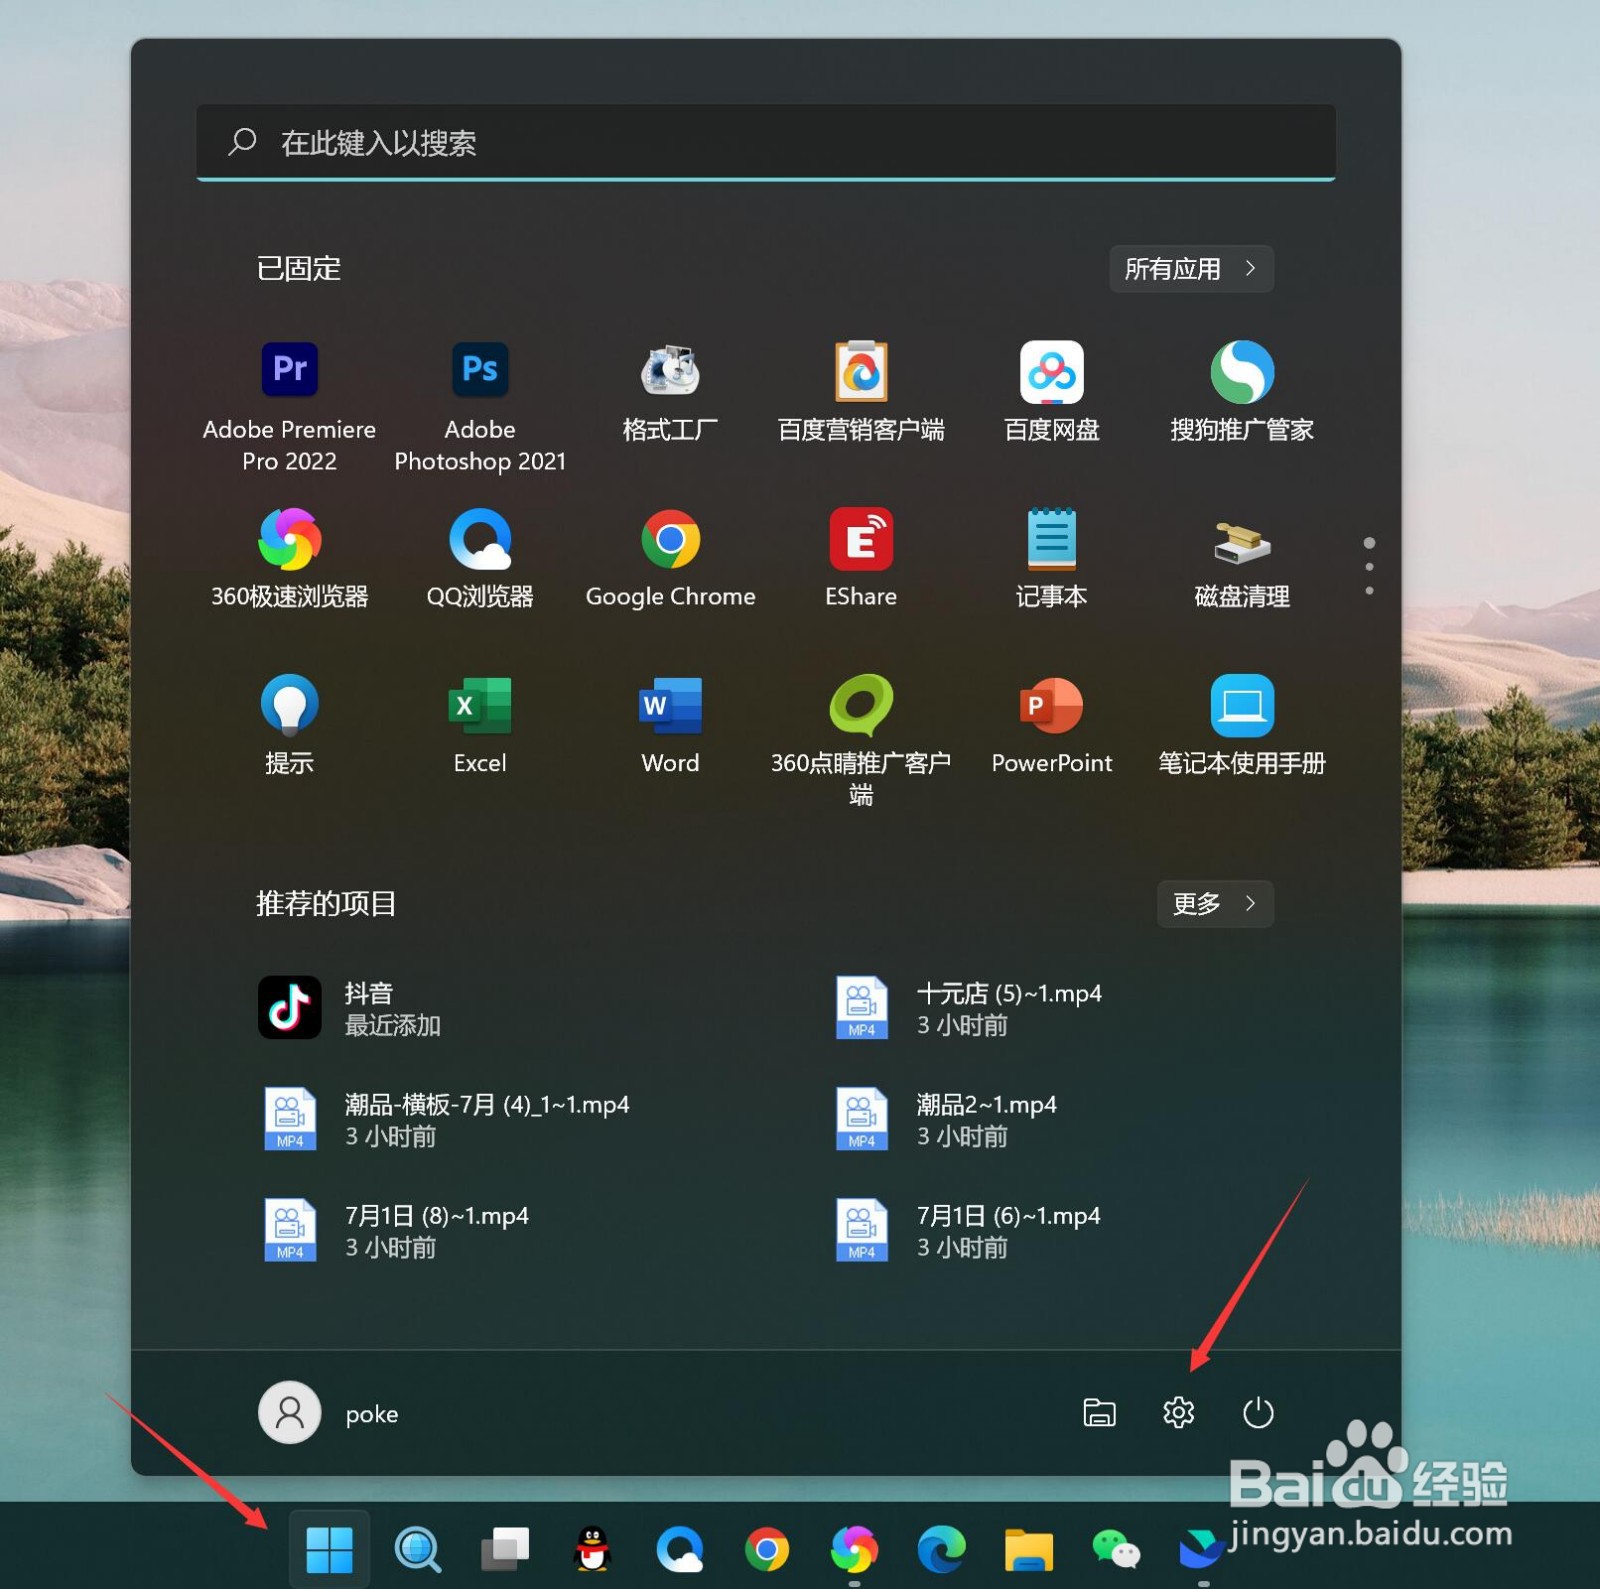1600x1589 pixels.
Task: Open the 提示 tips app
Action: point(289,725)
